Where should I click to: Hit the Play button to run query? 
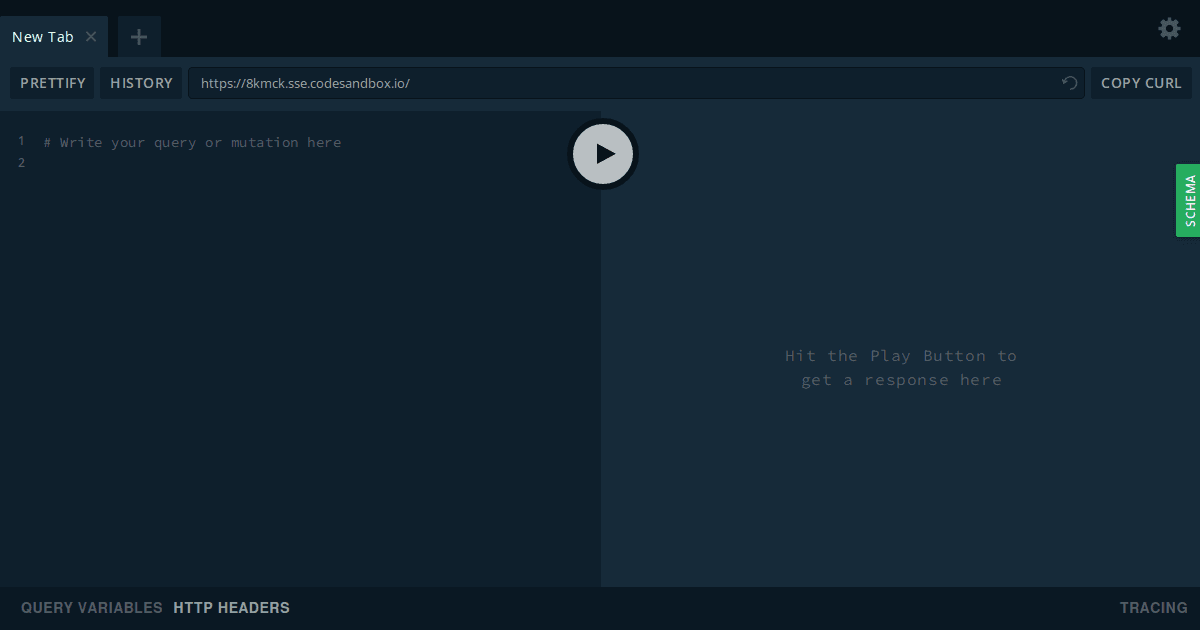coord(602,153)
